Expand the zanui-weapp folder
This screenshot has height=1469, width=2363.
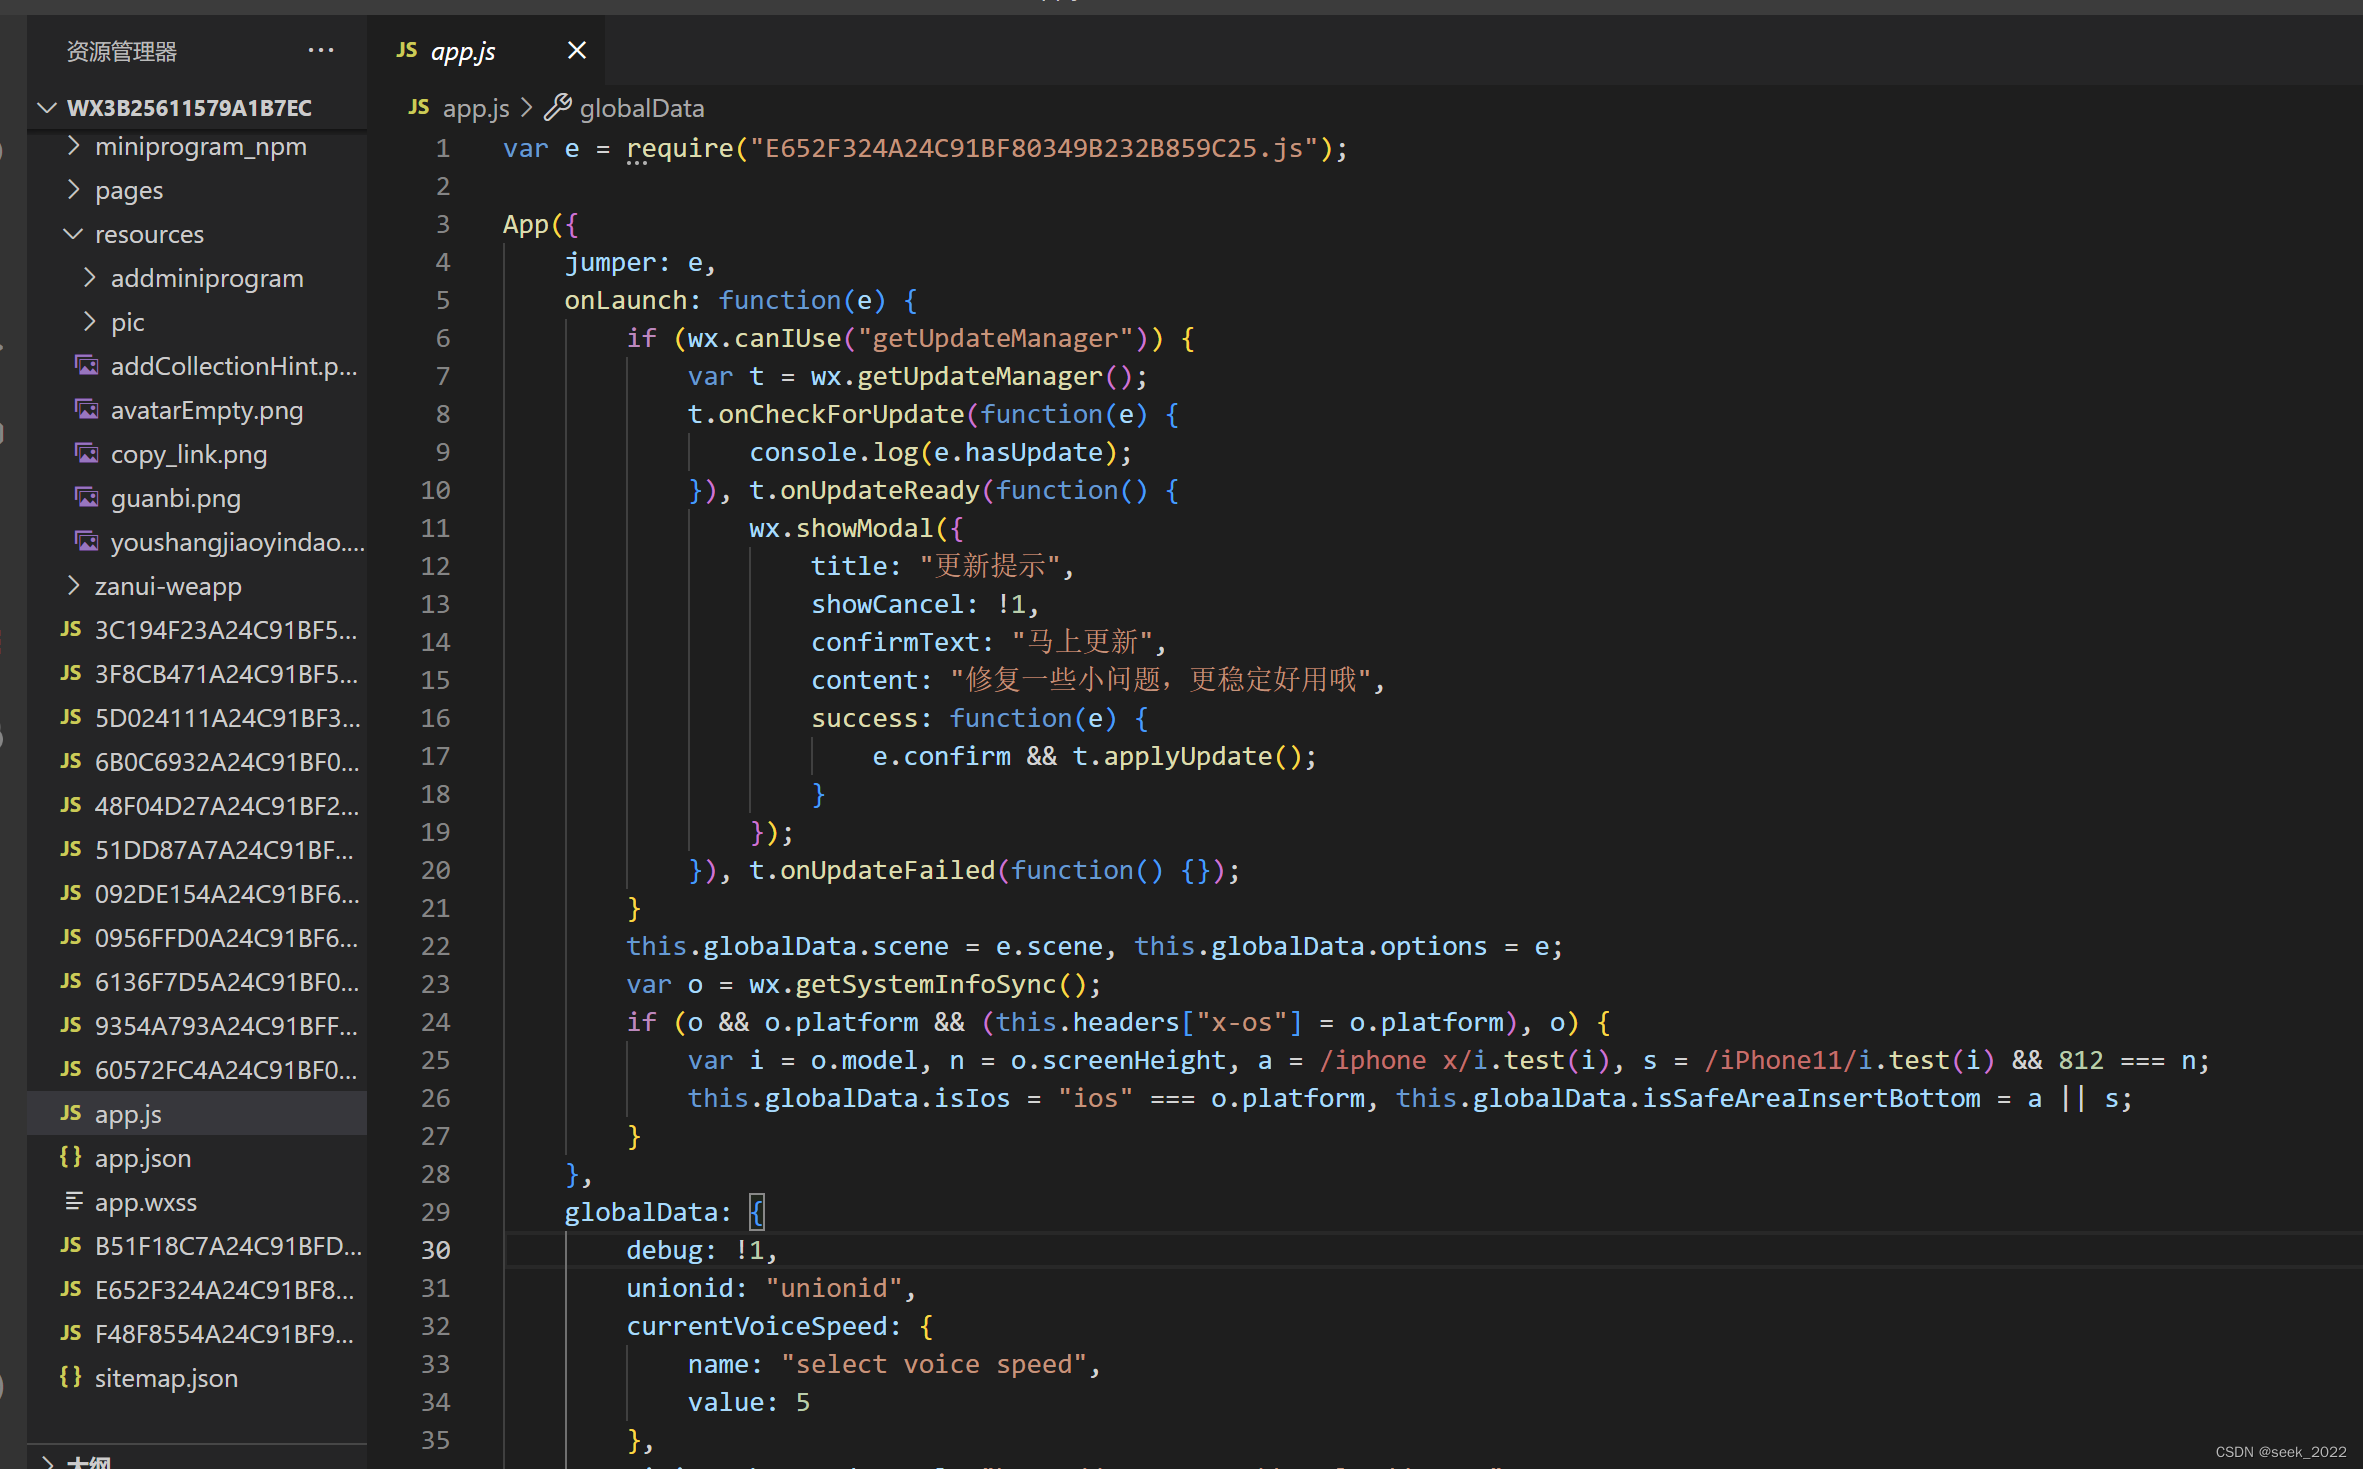(197, 586)
